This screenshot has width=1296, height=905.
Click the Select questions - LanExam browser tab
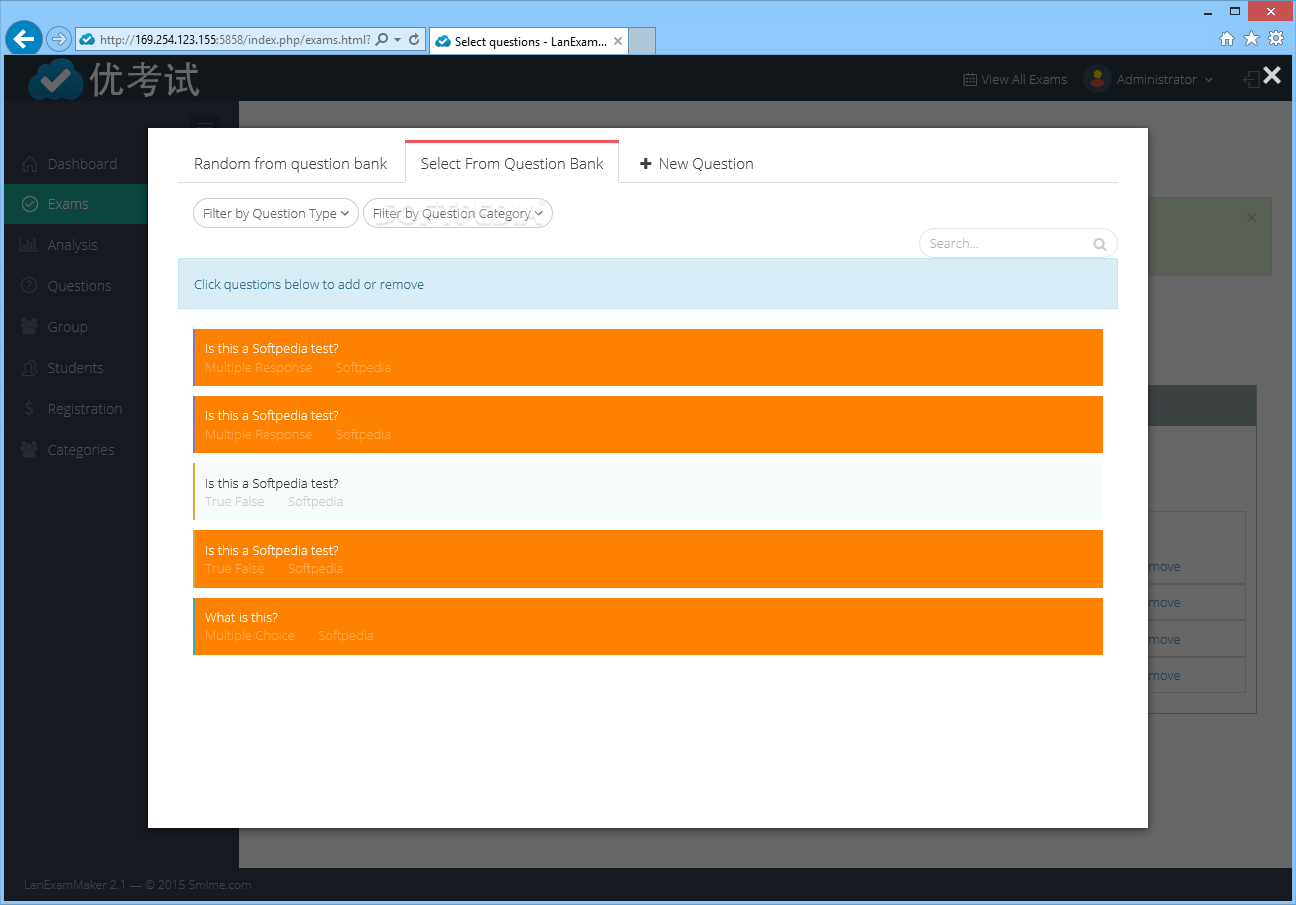click(x=529, y=42)
